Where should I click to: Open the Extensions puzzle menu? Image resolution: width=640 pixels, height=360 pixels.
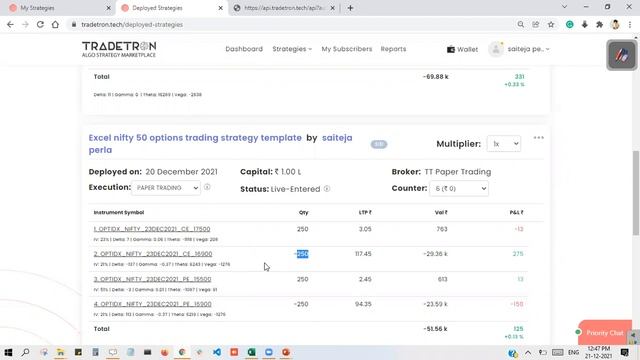600,24
